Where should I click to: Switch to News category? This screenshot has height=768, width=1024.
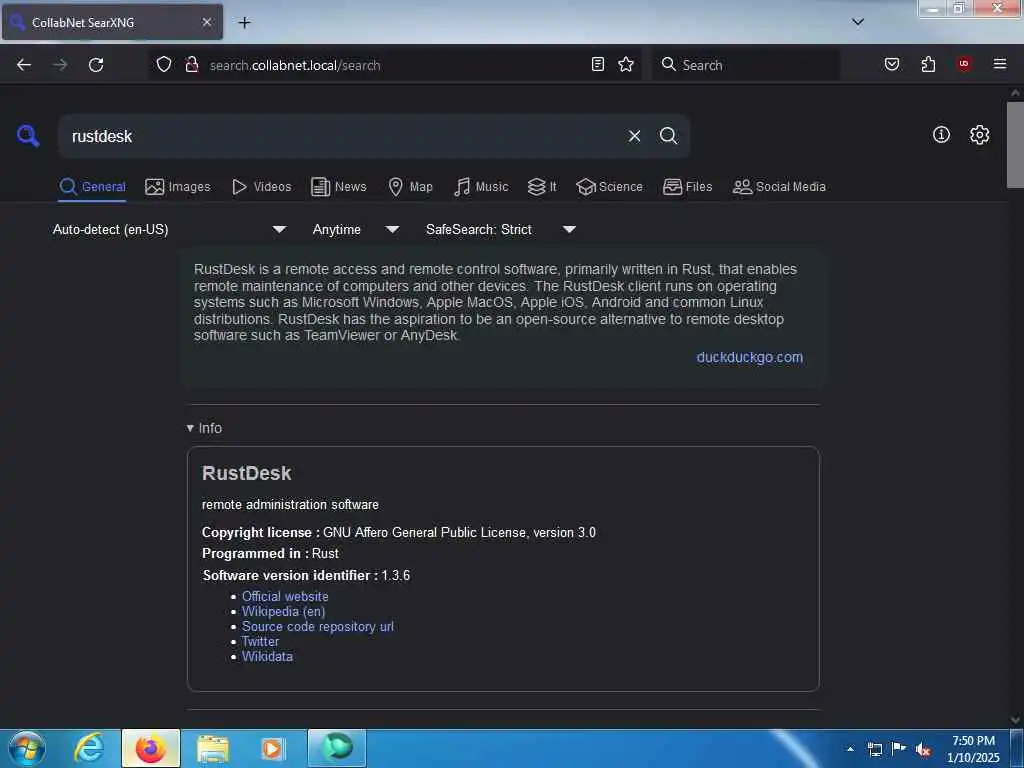338,187
